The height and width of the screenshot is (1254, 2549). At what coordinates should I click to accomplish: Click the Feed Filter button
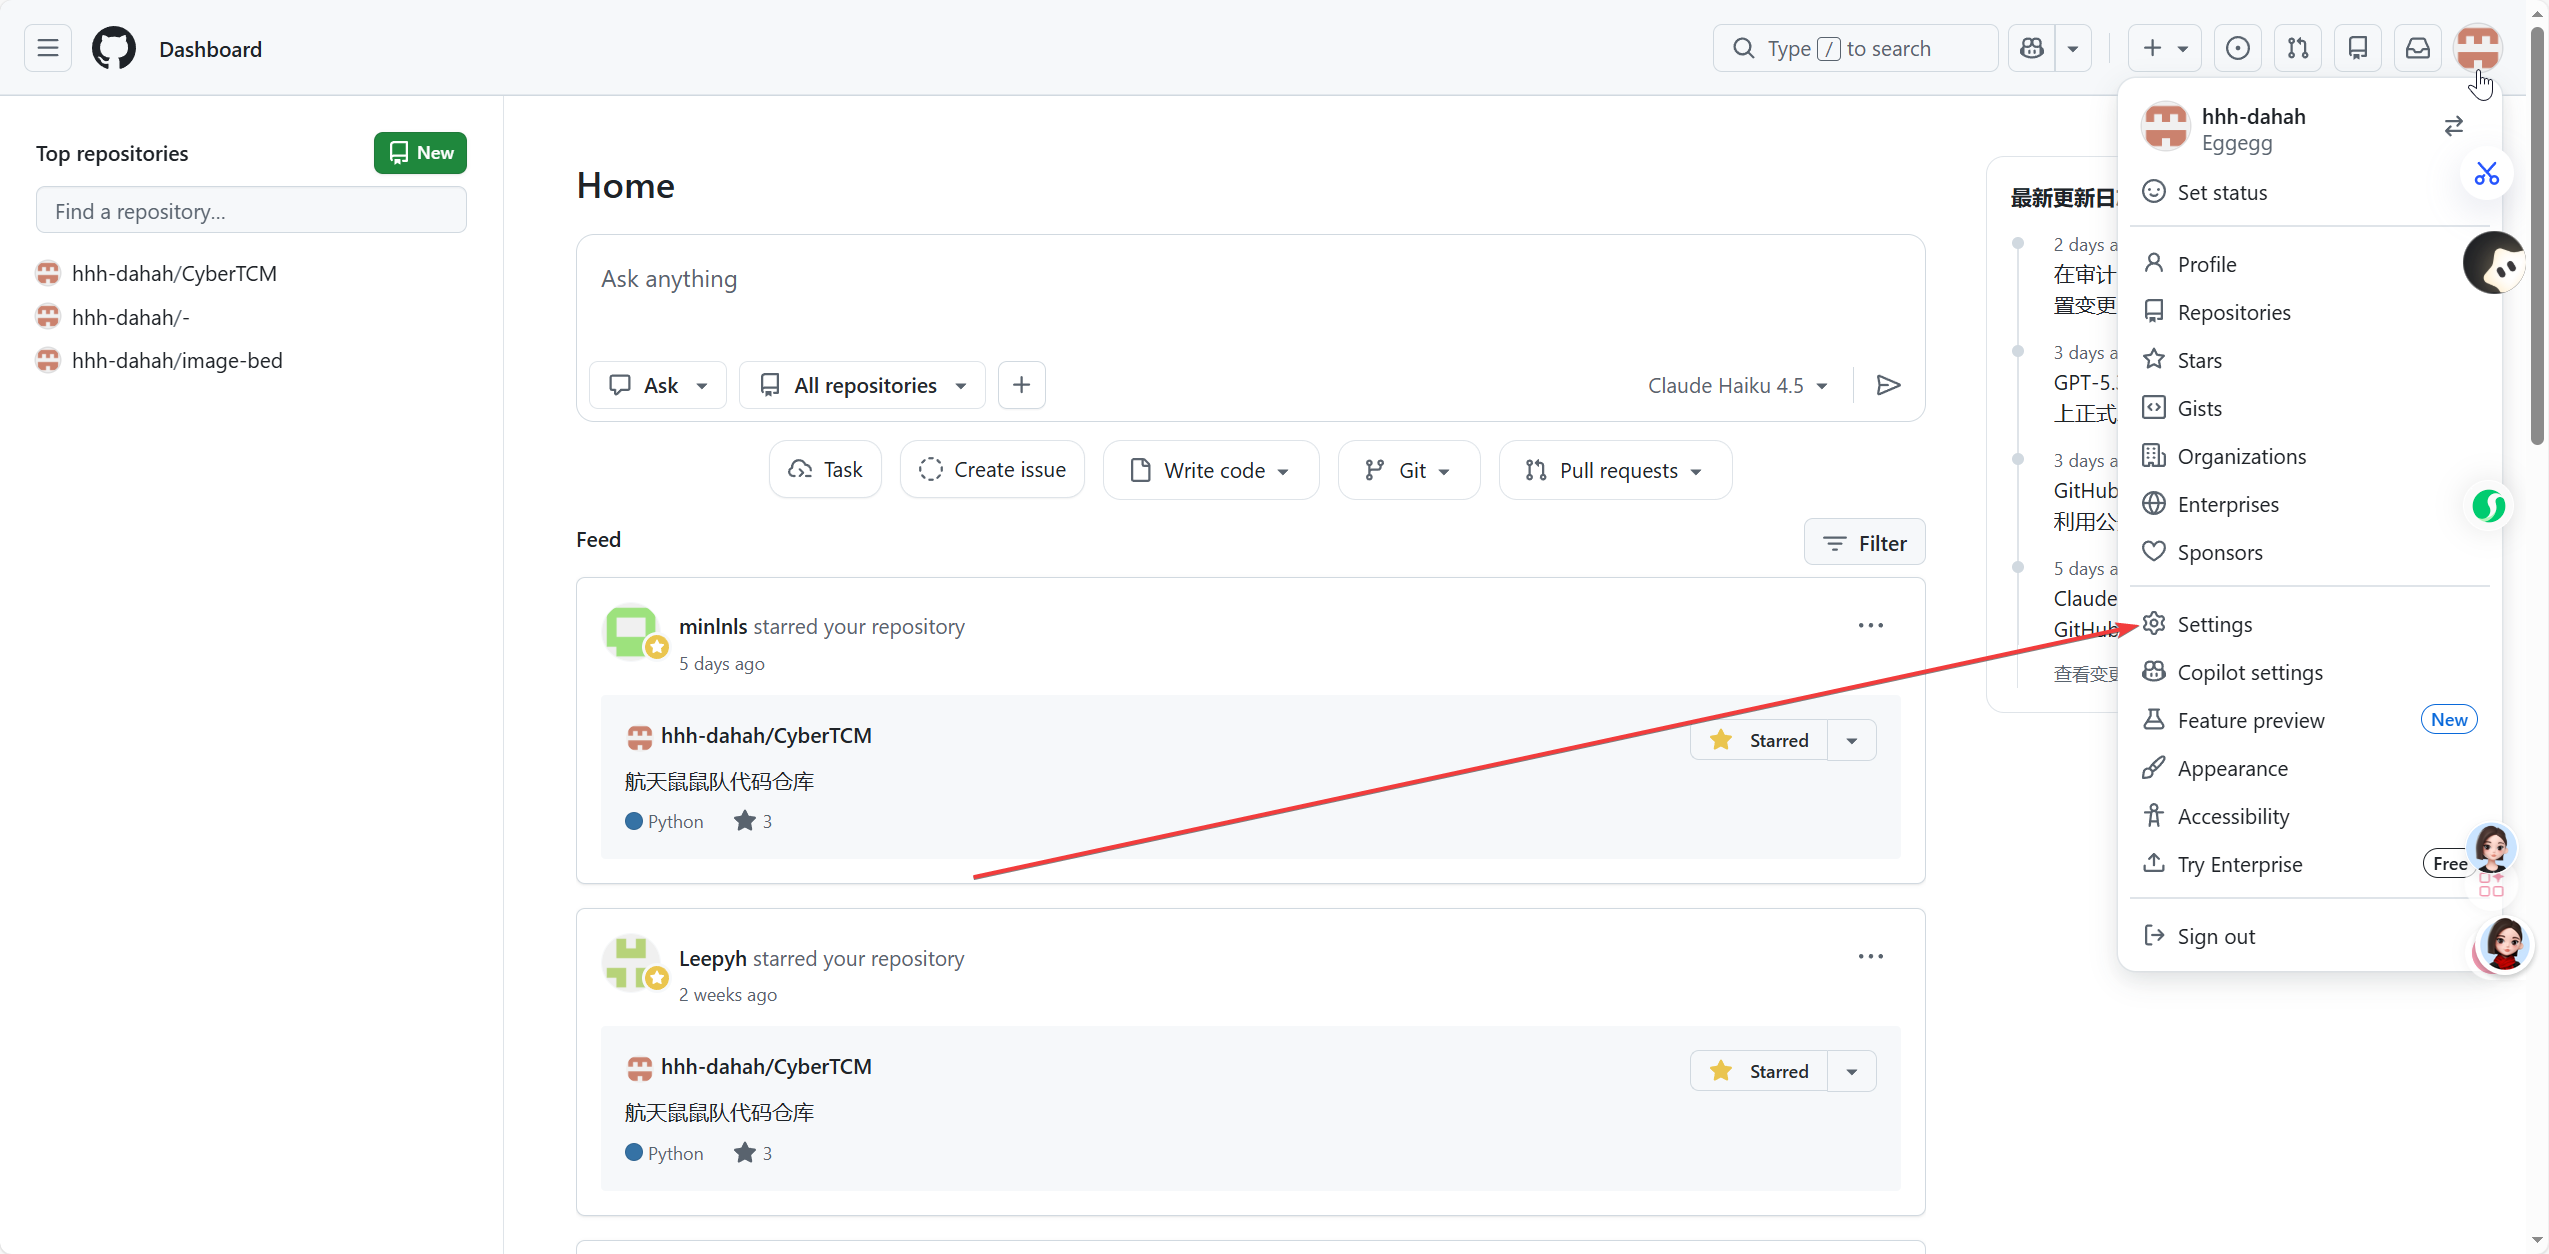click(1864, 543)
